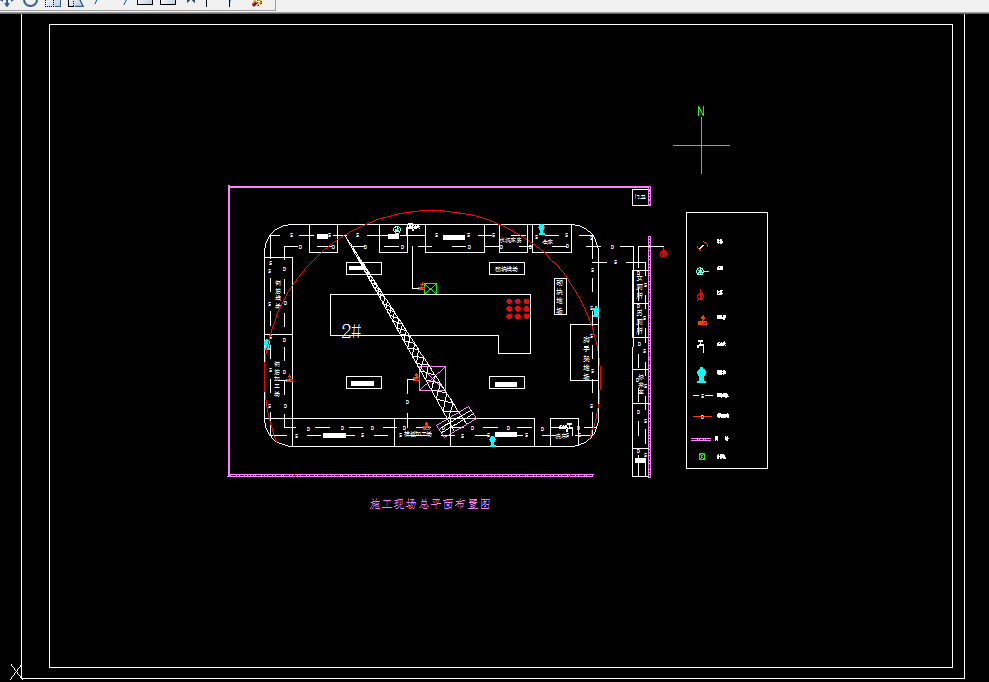Screen dimensions: 989x682
Task: Select the green crossed distribution box symbol
Action: (x=430, y=288)
